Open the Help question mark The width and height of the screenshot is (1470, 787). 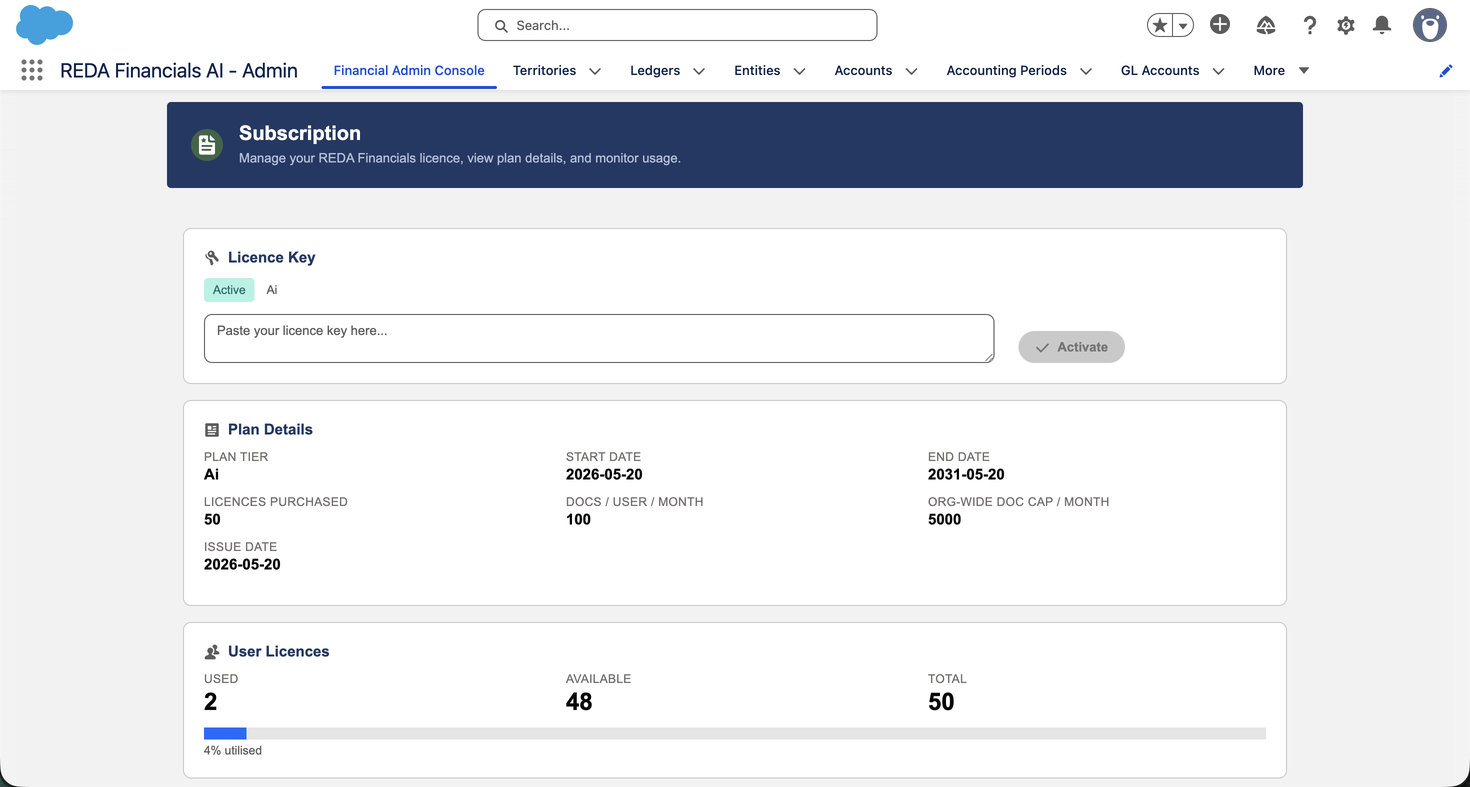pos(1310,25)
